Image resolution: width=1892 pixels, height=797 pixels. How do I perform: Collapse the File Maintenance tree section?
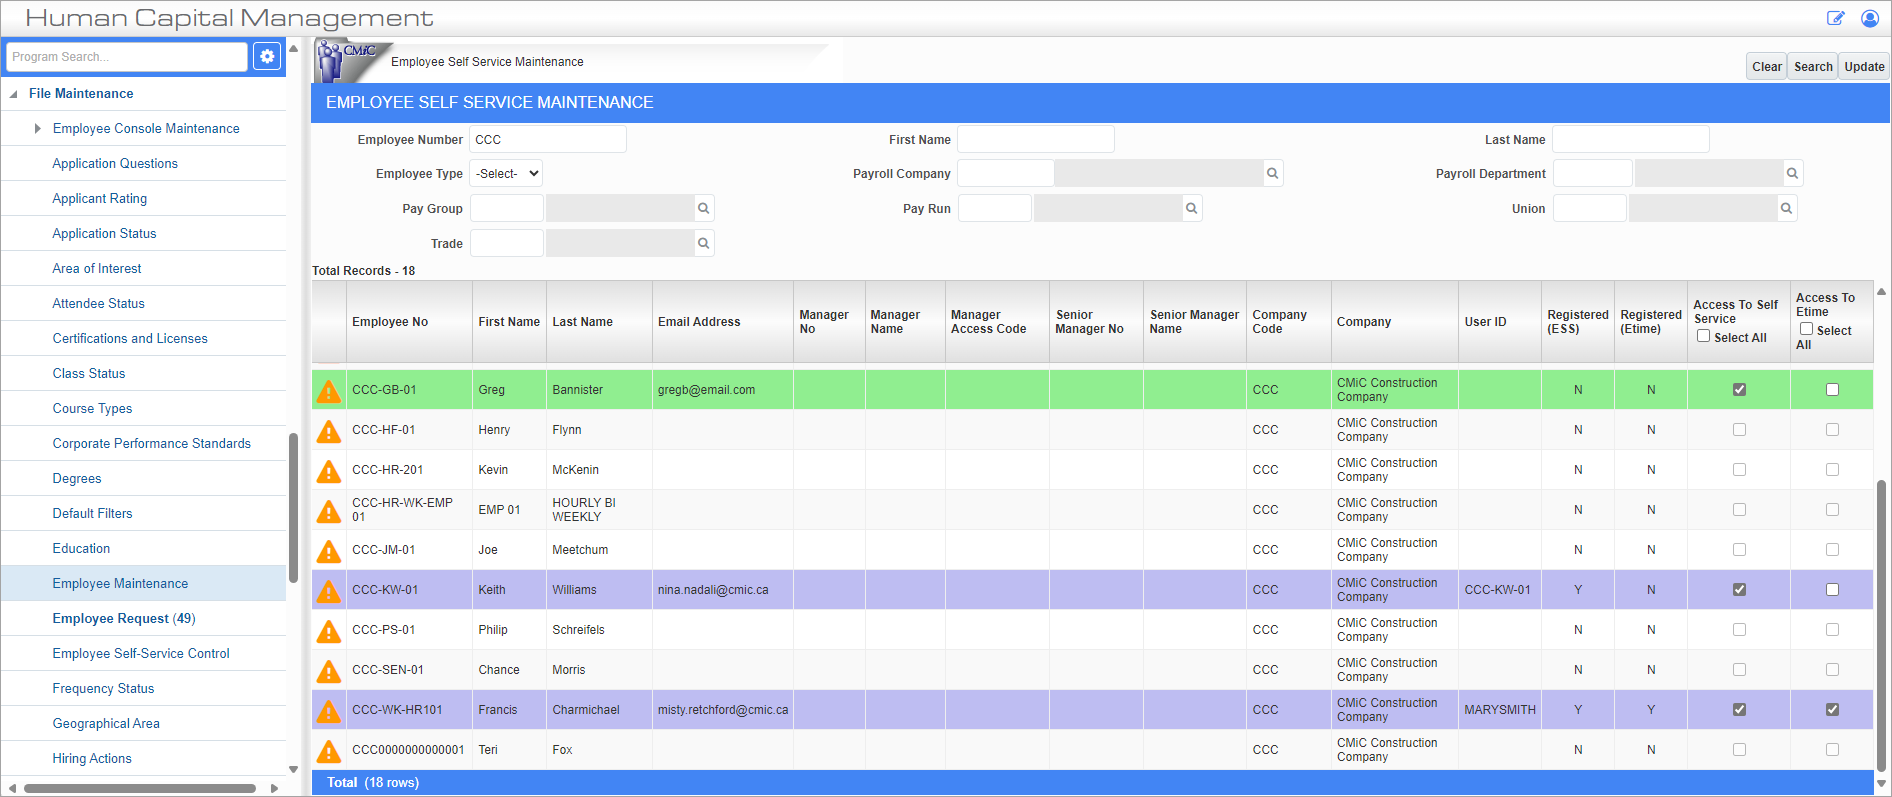(x=13, y=94)
